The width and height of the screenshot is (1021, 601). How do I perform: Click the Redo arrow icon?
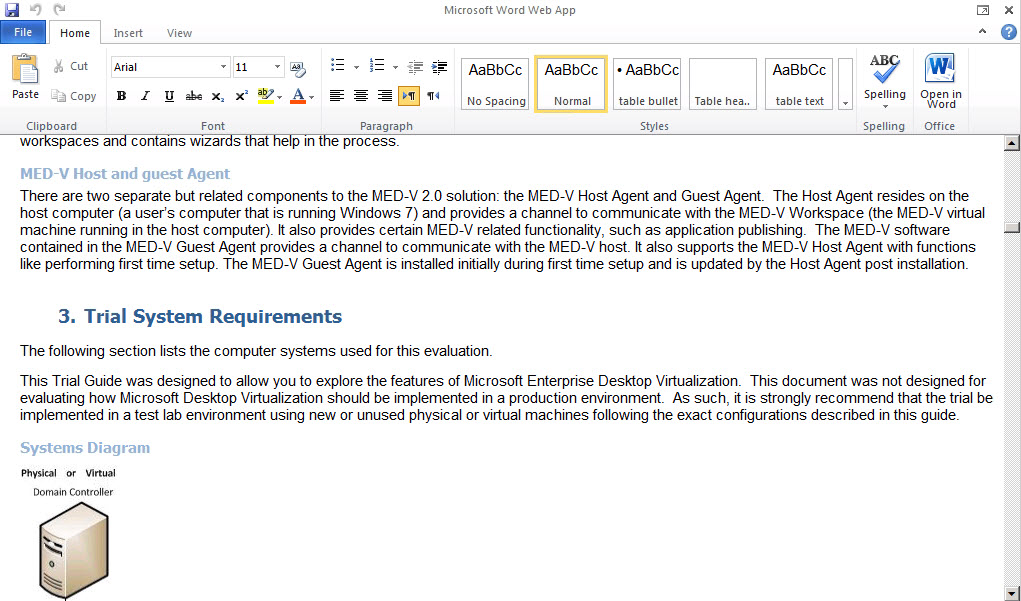[59, 10]
